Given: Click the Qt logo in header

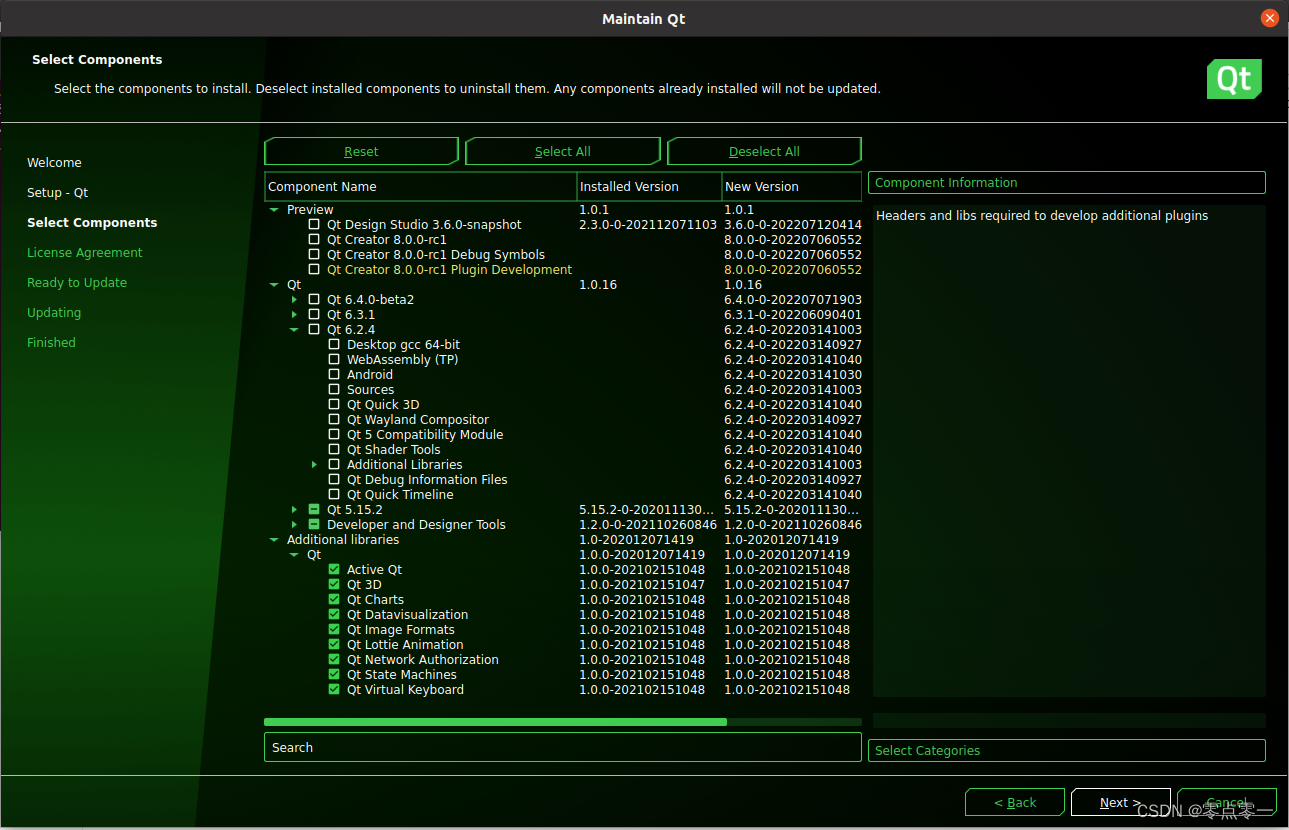Looking at the screenshot, I should pyautogui.click(x=1234, y=79).
